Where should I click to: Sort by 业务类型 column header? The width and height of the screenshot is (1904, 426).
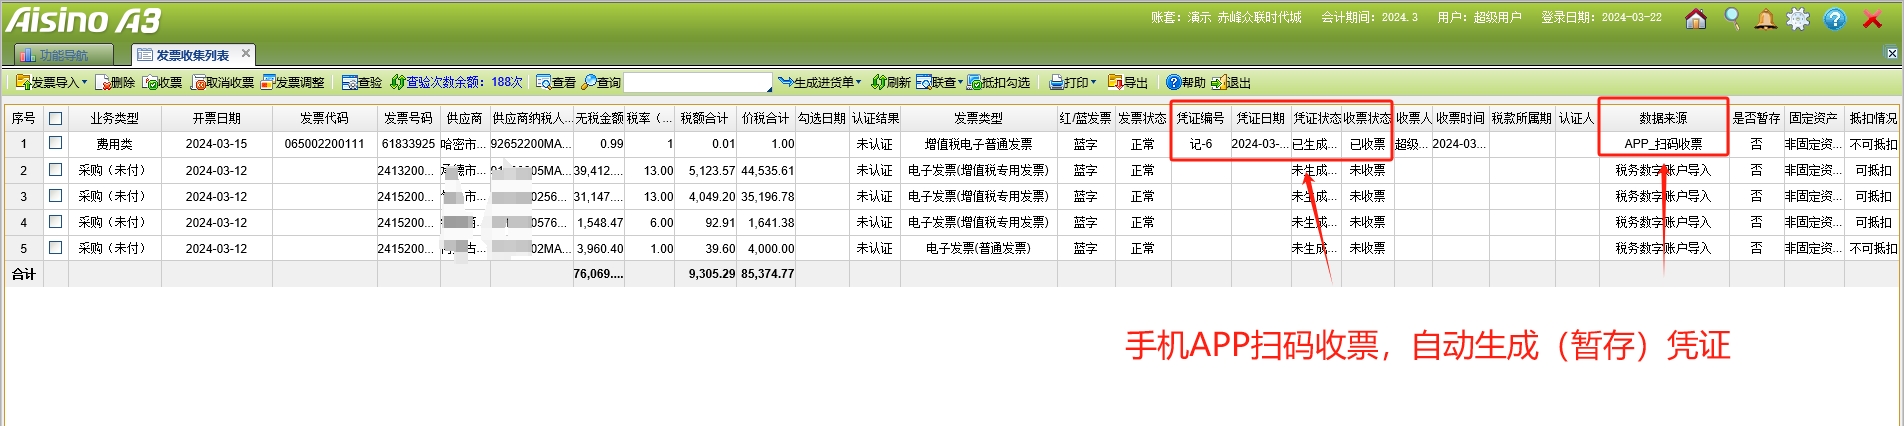pos(114,118)
